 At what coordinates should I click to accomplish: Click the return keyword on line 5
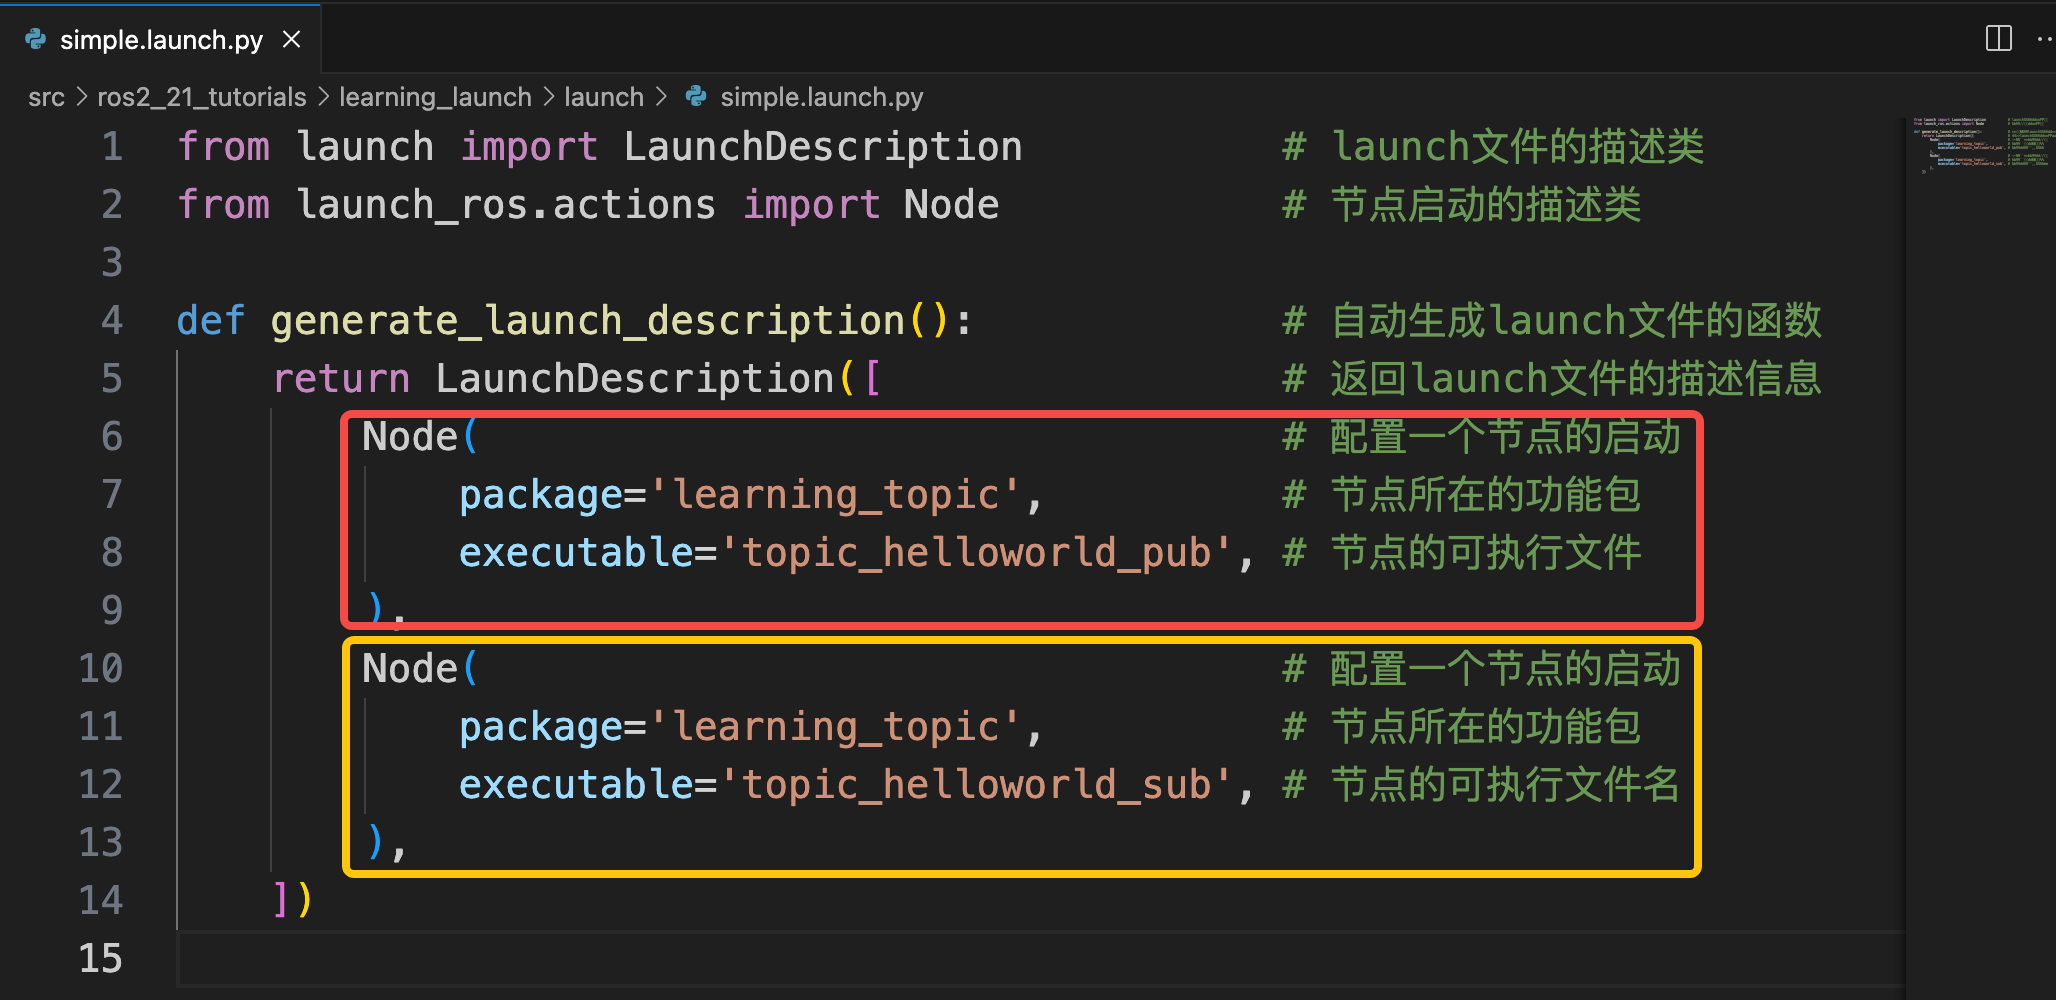click(341, 379)
